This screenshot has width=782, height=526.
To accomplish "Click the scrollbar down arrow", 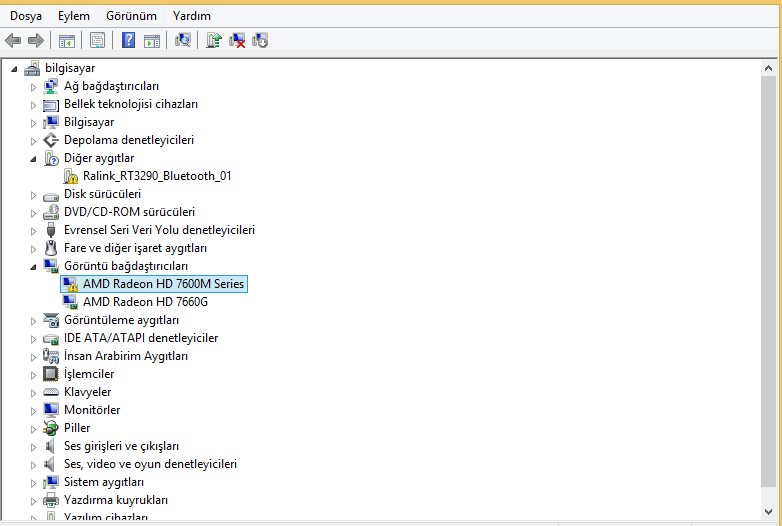I will coord(768,511).
